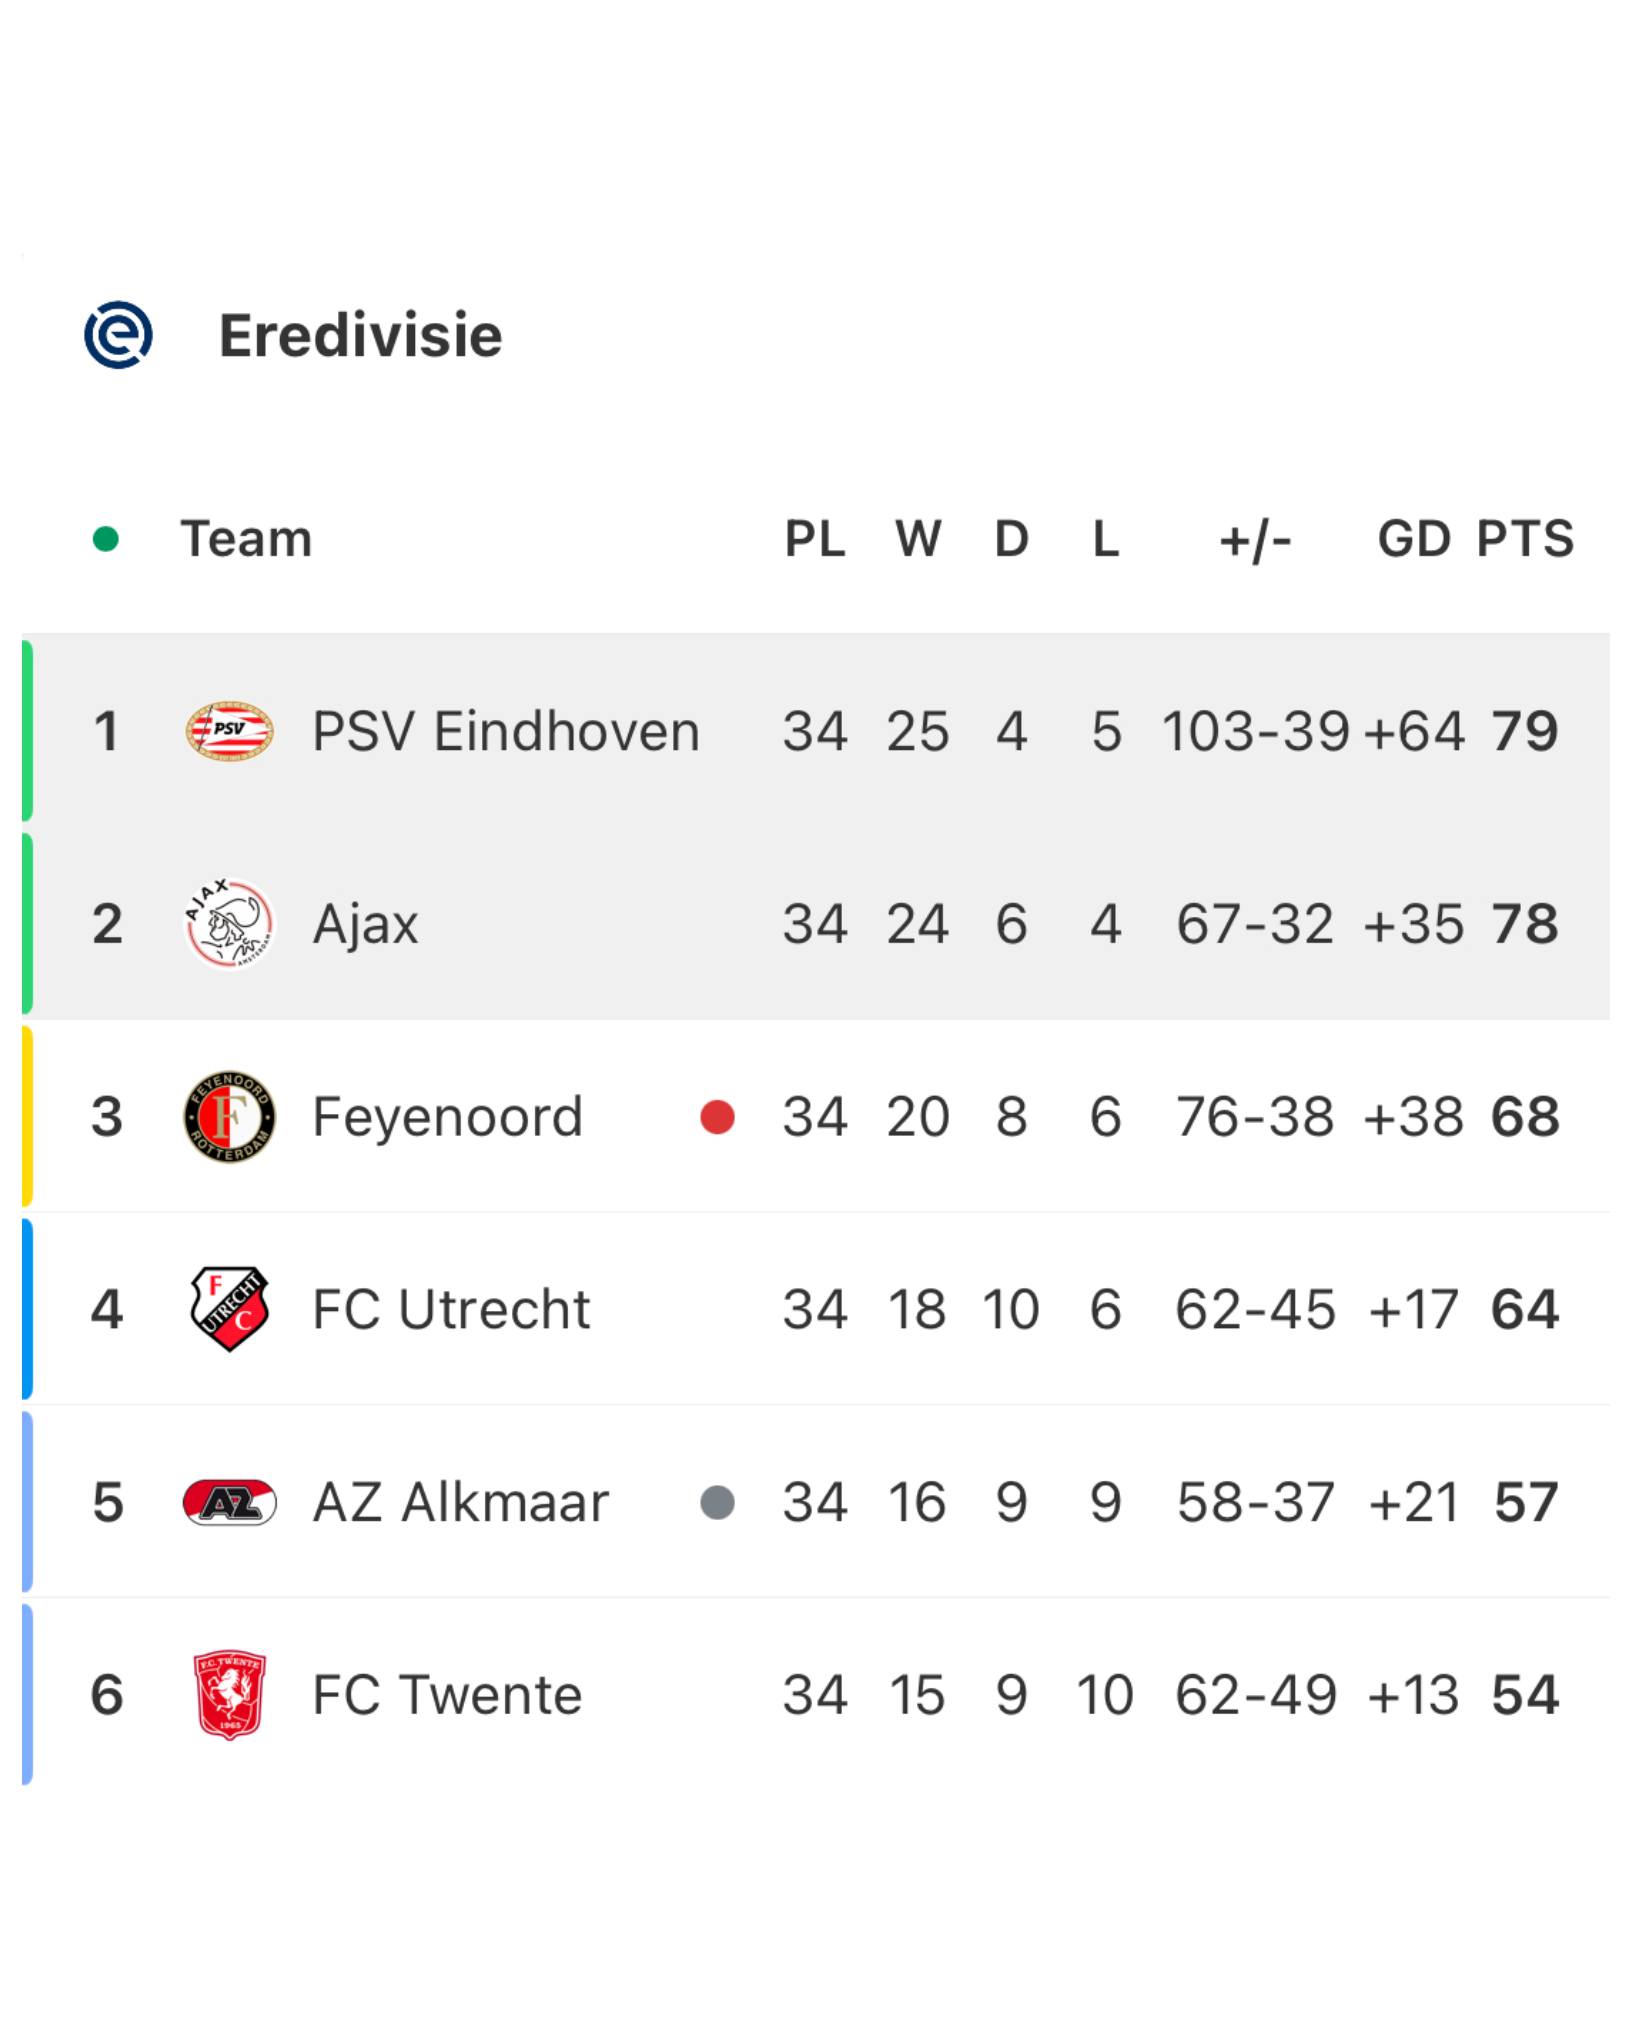1632x2040 pixels.
Task: Click the Eredivisie league logo
Action: click(118, 335)
